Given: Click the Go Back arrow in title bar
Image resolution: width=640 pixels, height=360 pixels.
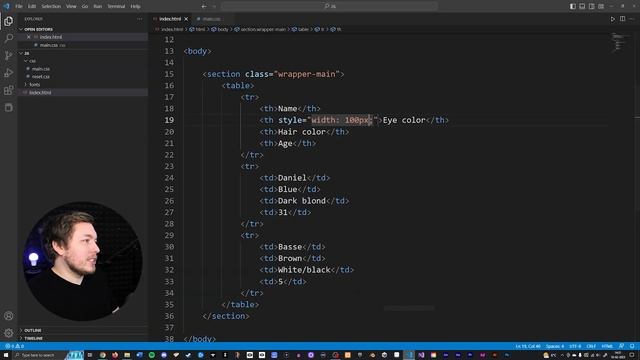Looking at the screenshot, I should point(204,6).
